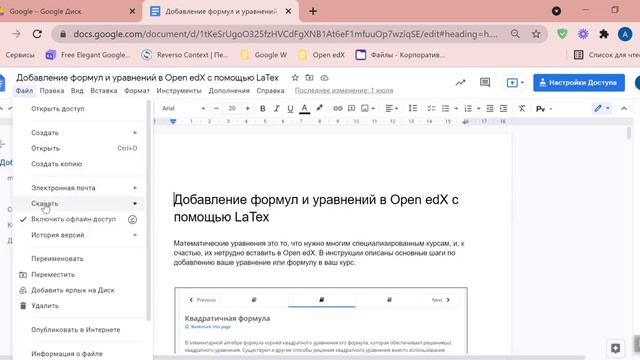Select Открыть Ctrl+O menu entry
This screenshot has width=640, height=360.
tap(80, 148)
